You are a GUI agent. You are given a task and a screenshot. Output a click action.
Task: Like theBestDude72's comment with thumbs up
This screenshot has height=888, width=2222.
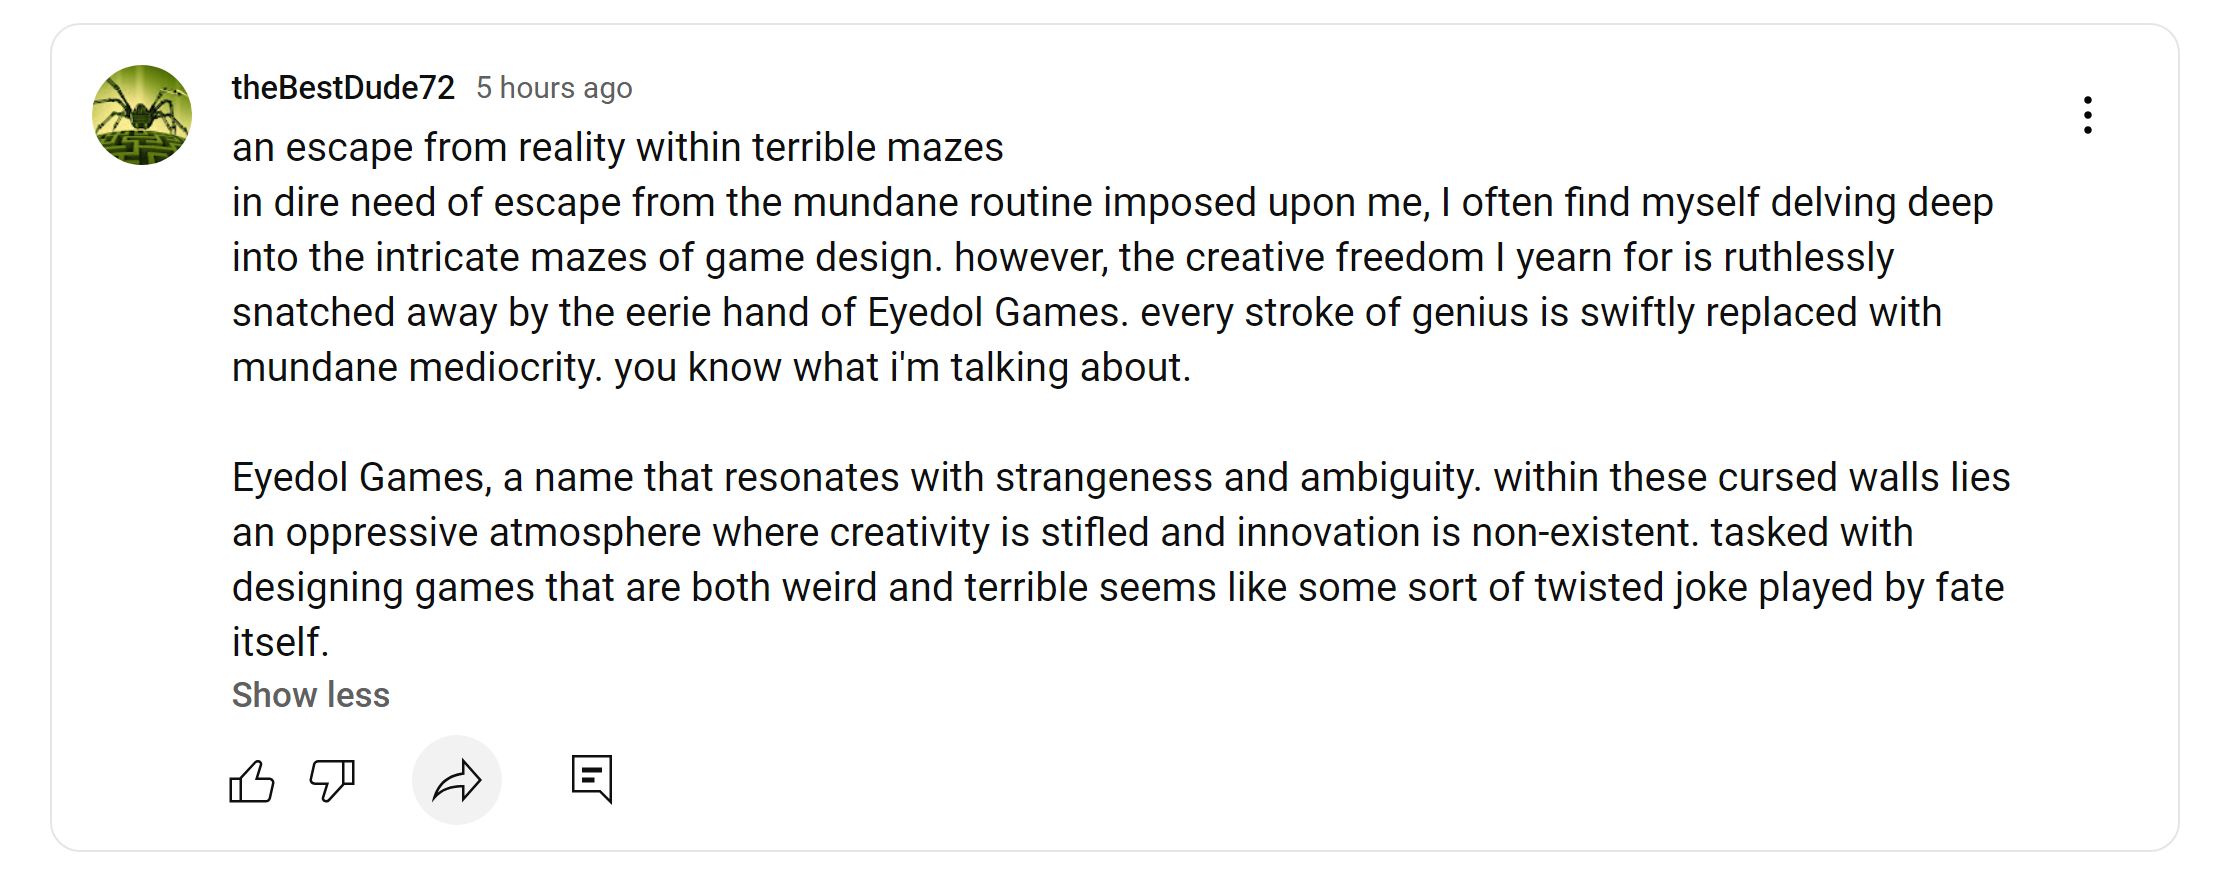251,781
